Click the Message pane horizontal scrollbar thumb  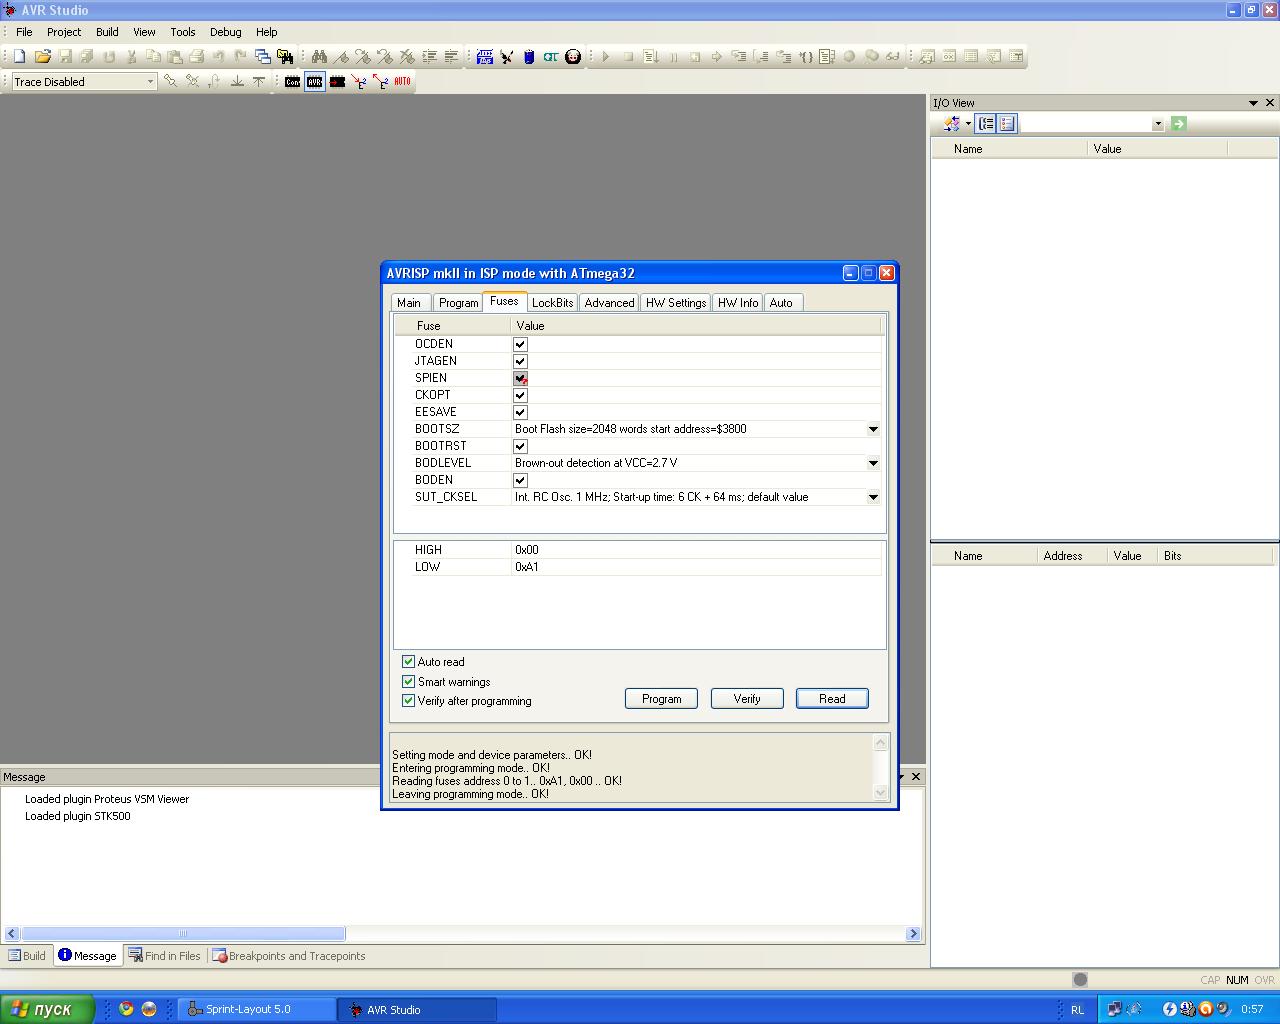tap(183, 934)
